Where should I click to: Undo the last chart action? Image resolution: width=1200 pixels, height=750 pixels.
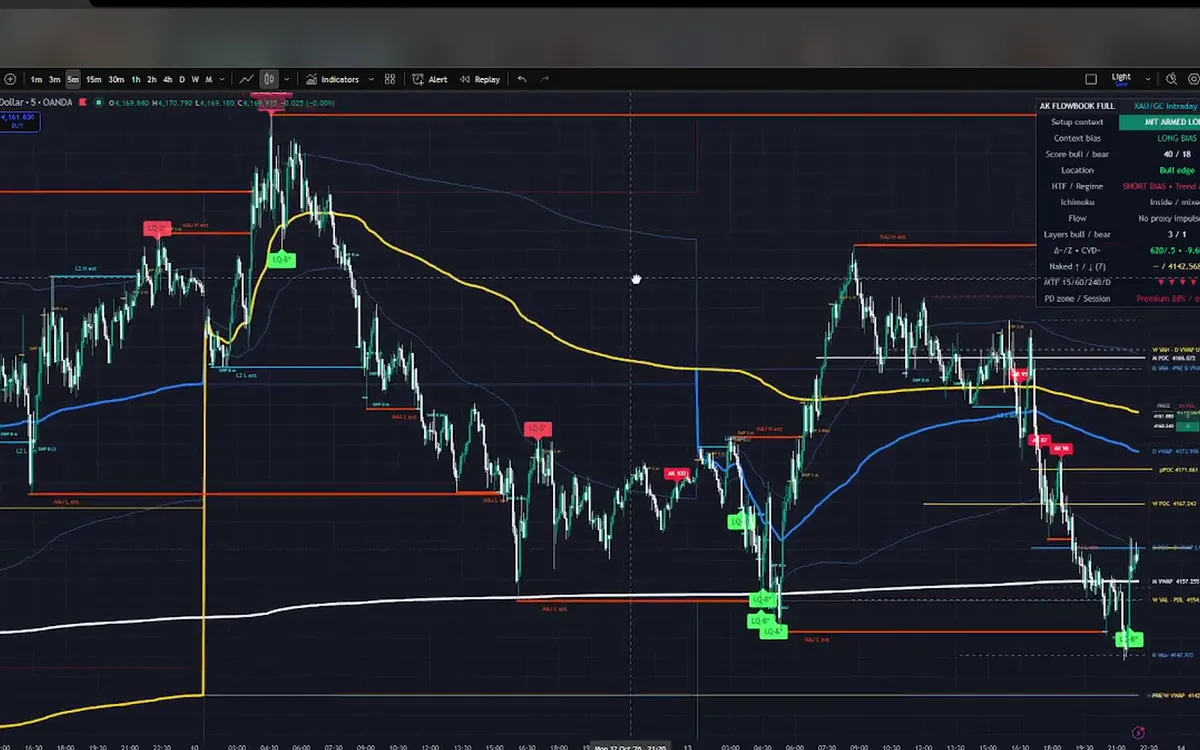click(x=522, y=79)
